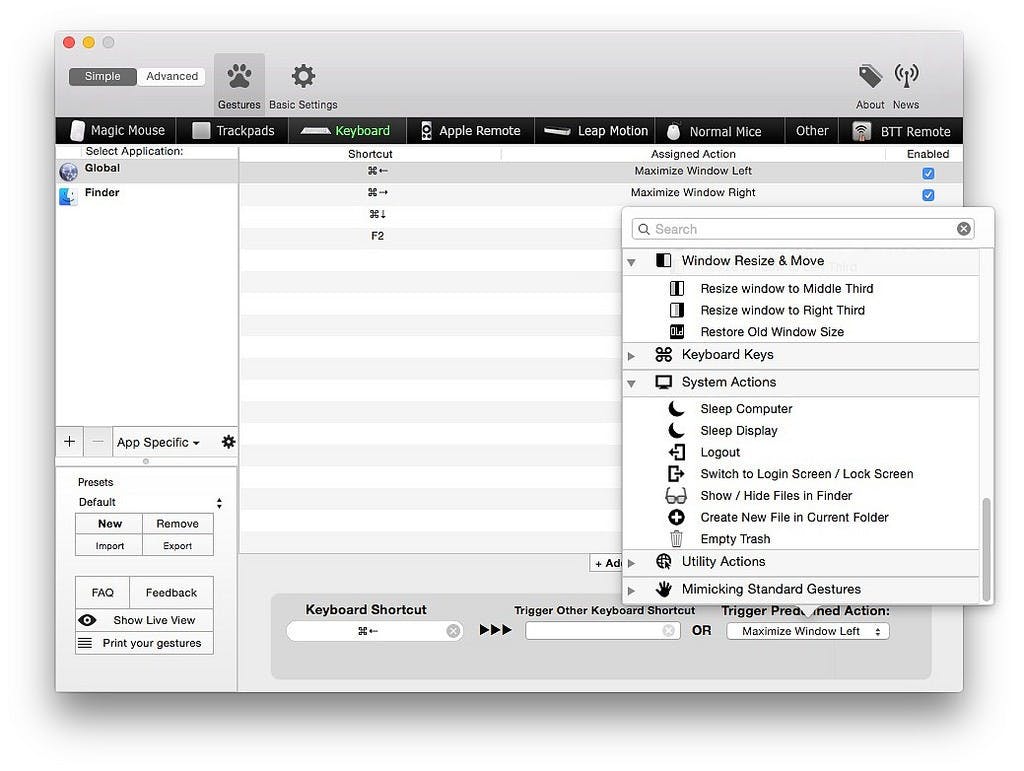Open the FAQ button

click(103, 592)
